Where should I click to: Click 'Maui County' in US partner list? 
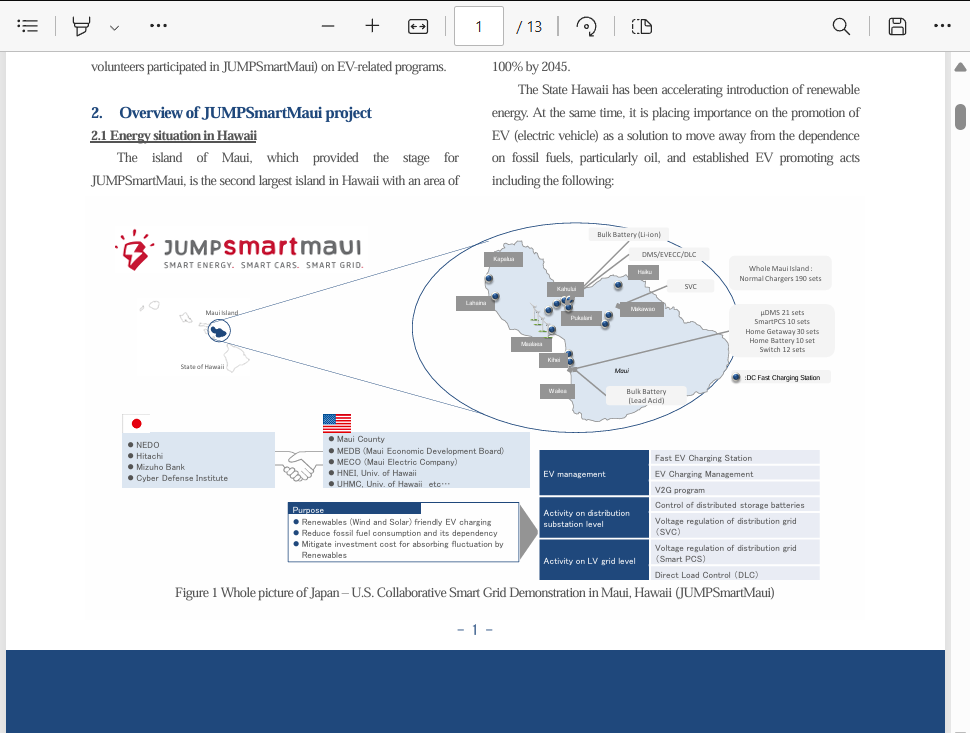[361, 439]
